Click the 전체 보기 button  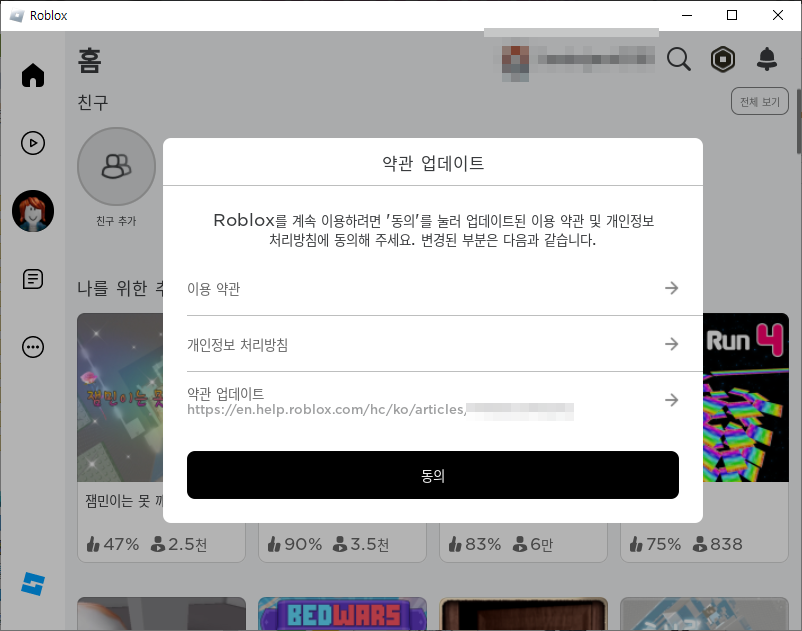click(x=760, y=101)
